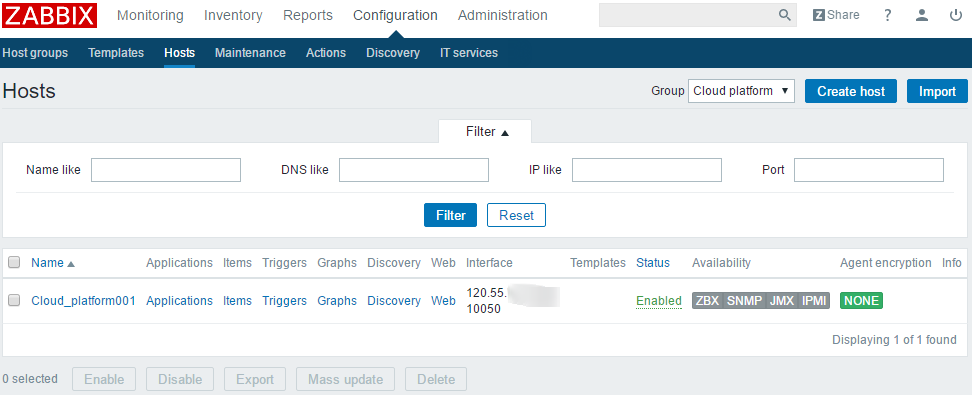Image resolution: width=972 pixels, height=395 pixels.
Task: Go to the IT services submenu
Action: [469, 53]
